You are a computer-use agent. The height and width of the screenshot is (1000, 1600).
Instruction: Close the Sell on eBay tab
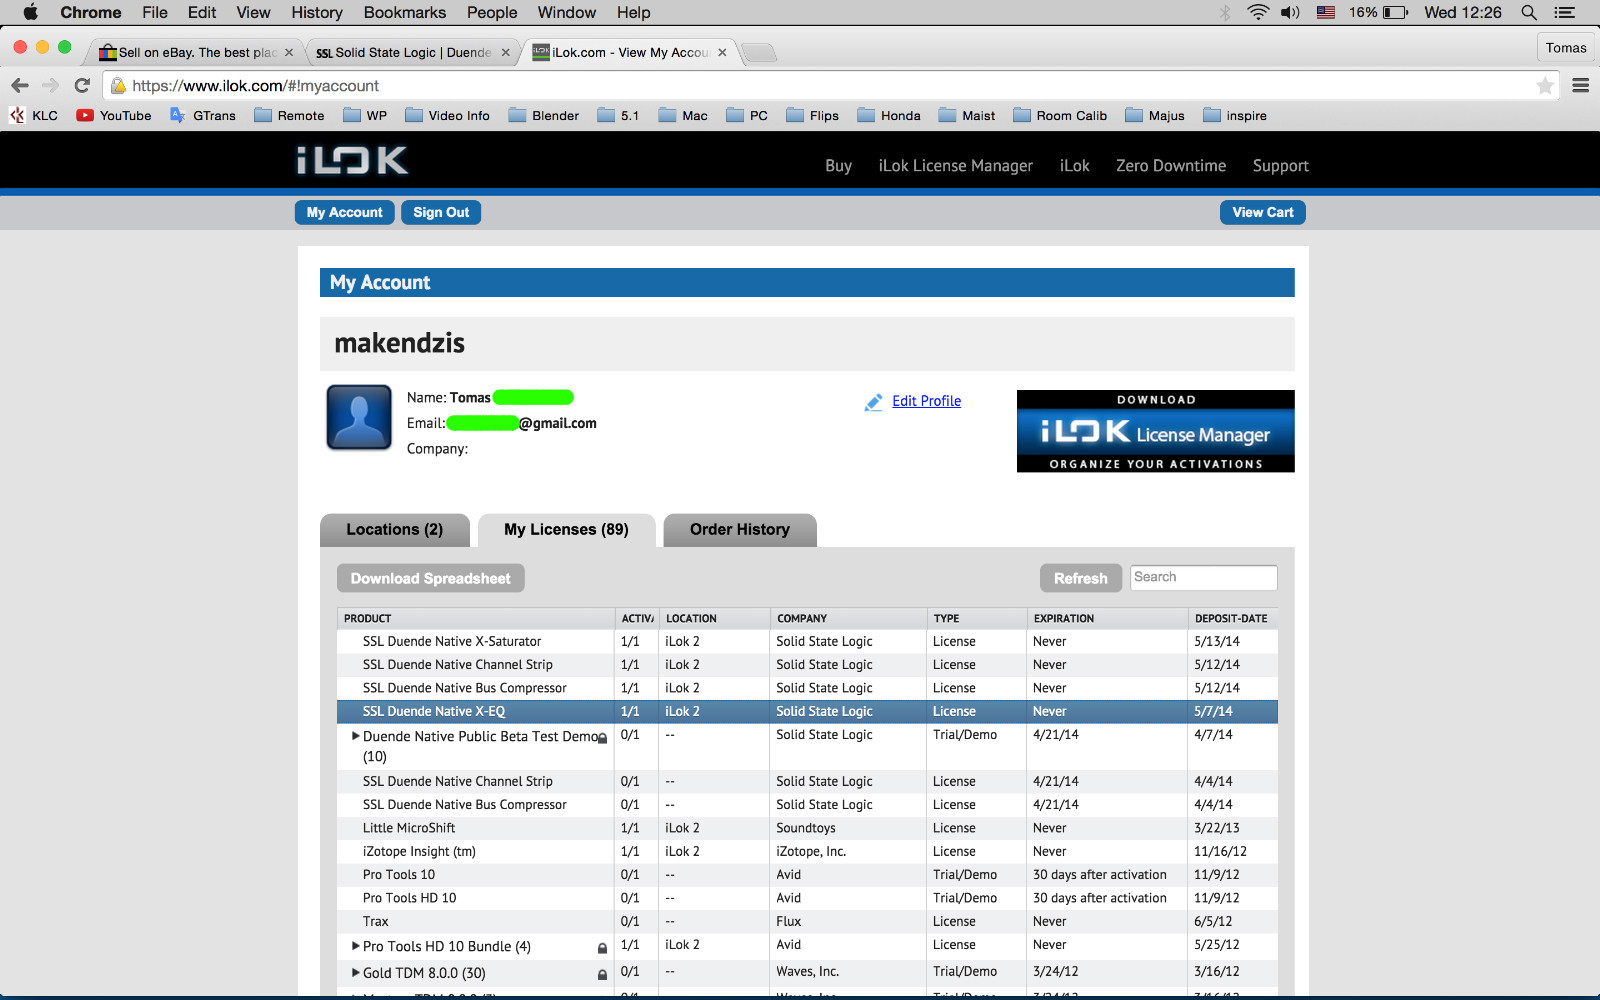tap(289, 52)
